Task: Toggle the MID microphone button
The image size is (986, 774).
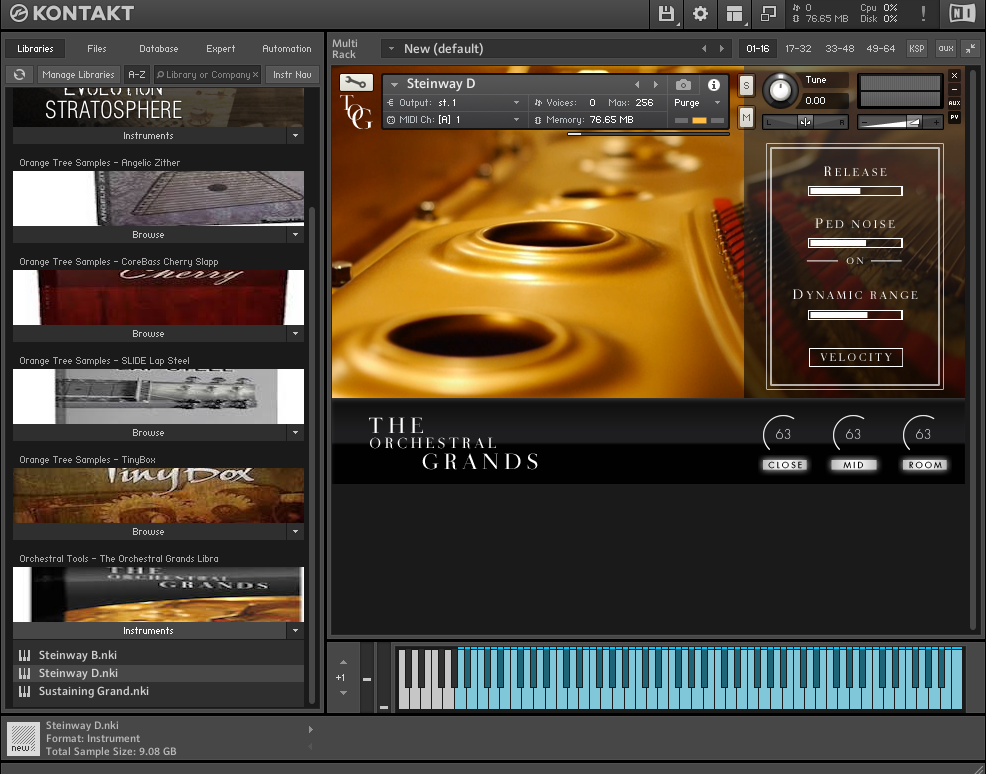Action: click(x=853, y=465)
